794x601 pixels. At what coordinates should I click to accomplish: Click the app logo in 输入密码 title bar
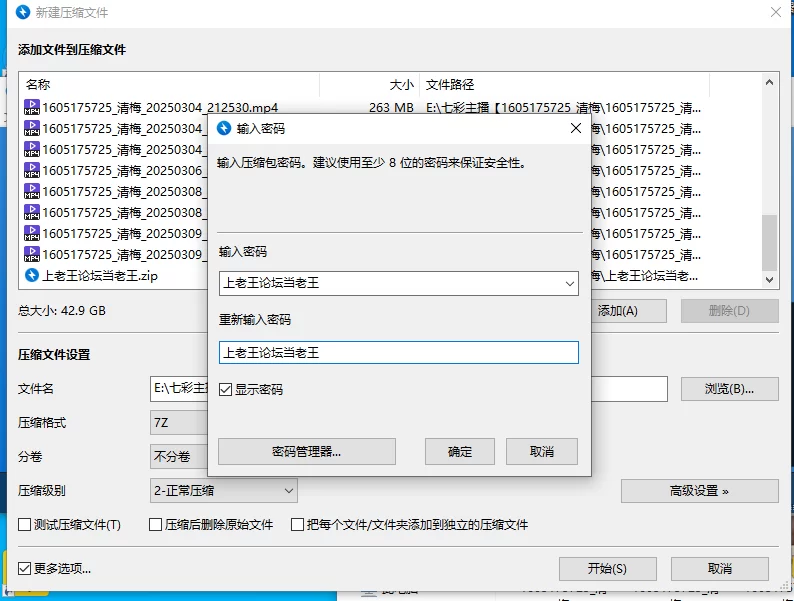coord(224,129)
